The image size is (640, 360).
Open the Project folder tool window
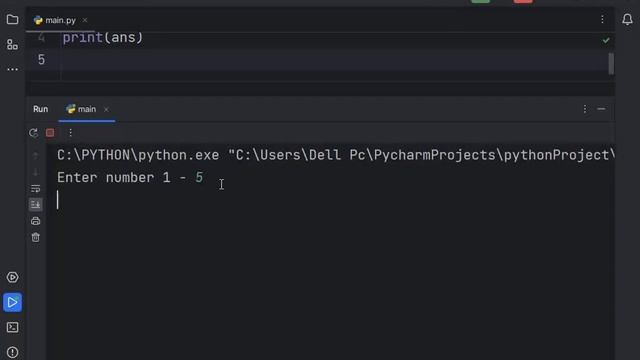tap(12, 20)
